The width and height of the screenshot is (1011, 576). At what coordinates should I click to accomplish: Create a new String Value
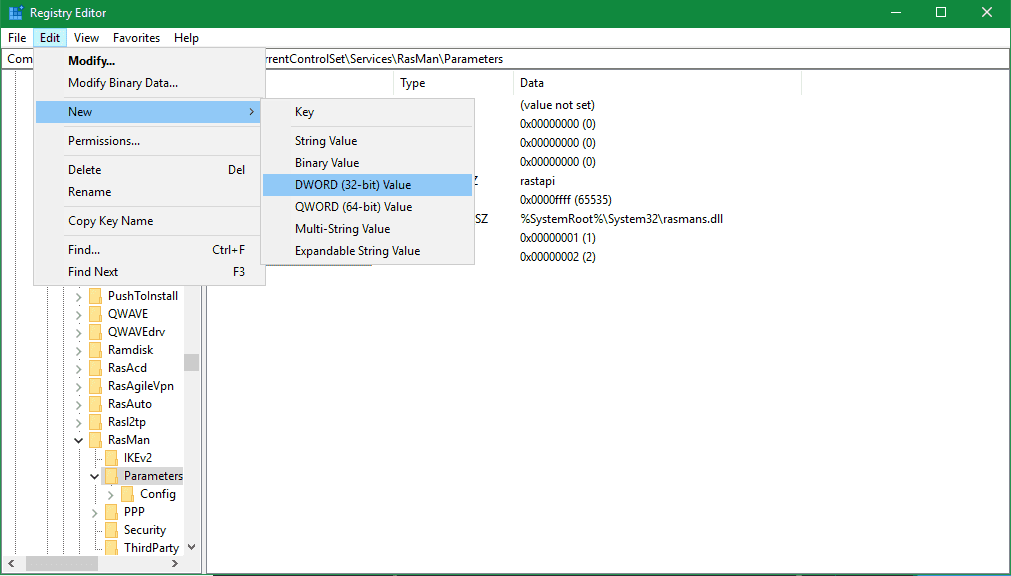coord(326,141)
